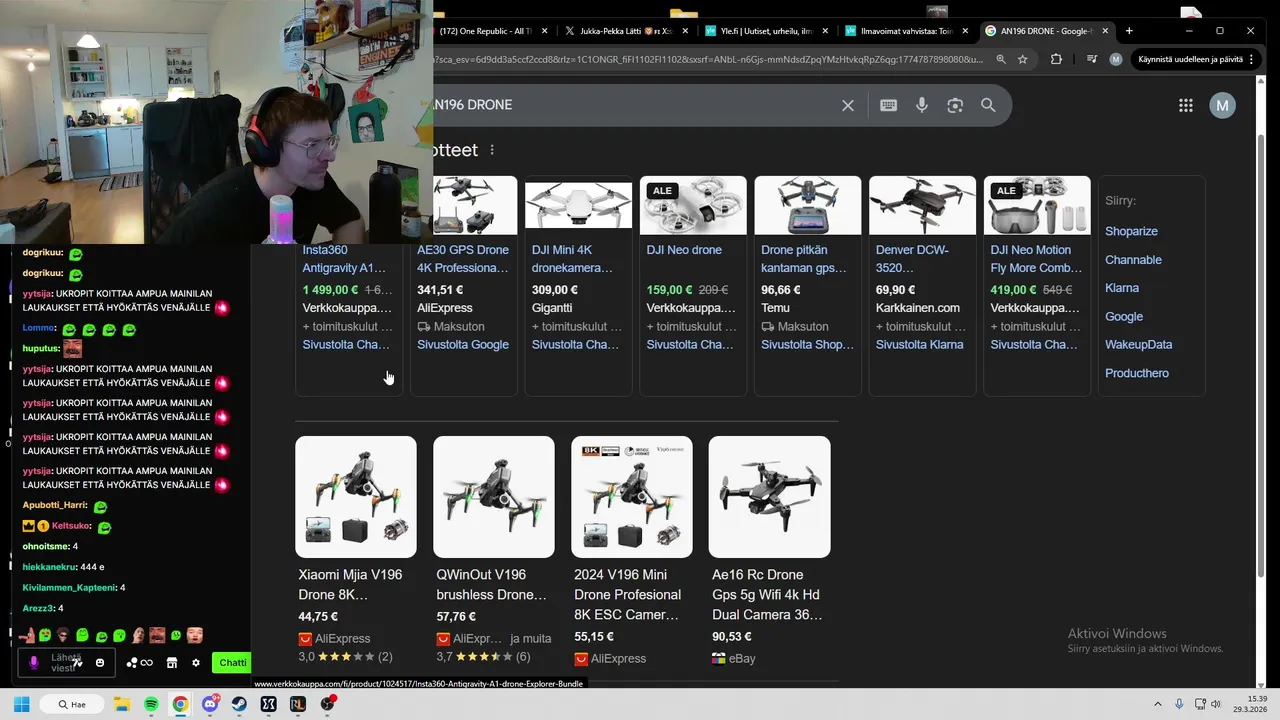Image resolution: width=1280 pixels, height=720 pixels.
Task: Click the Käynnistä uudelleen ja päivitä button
Action: 1195,59
